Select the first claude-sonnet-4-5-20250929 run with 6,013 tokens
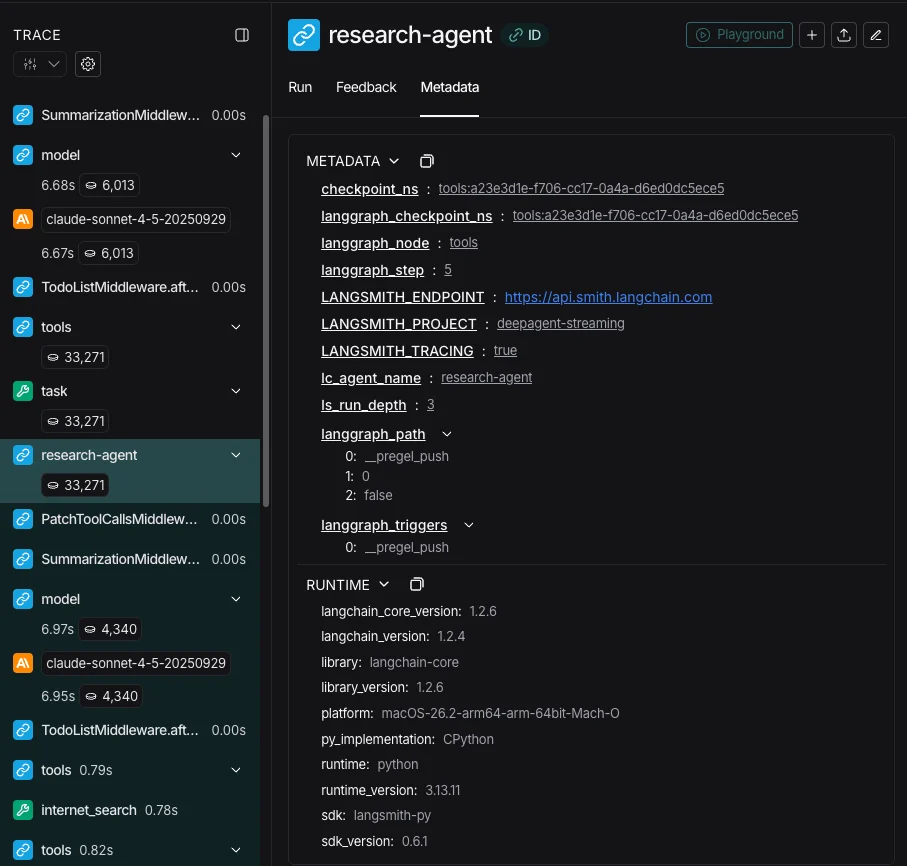 [136, 219]
